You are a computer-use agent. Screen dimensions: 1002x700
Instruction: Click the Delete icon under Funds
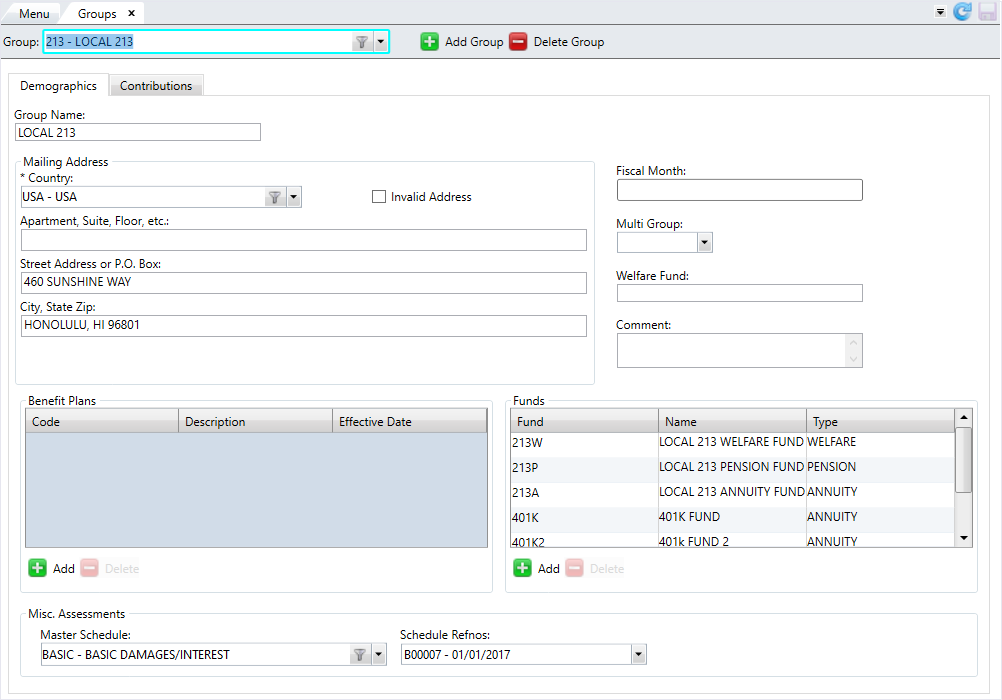coord(574,568)
